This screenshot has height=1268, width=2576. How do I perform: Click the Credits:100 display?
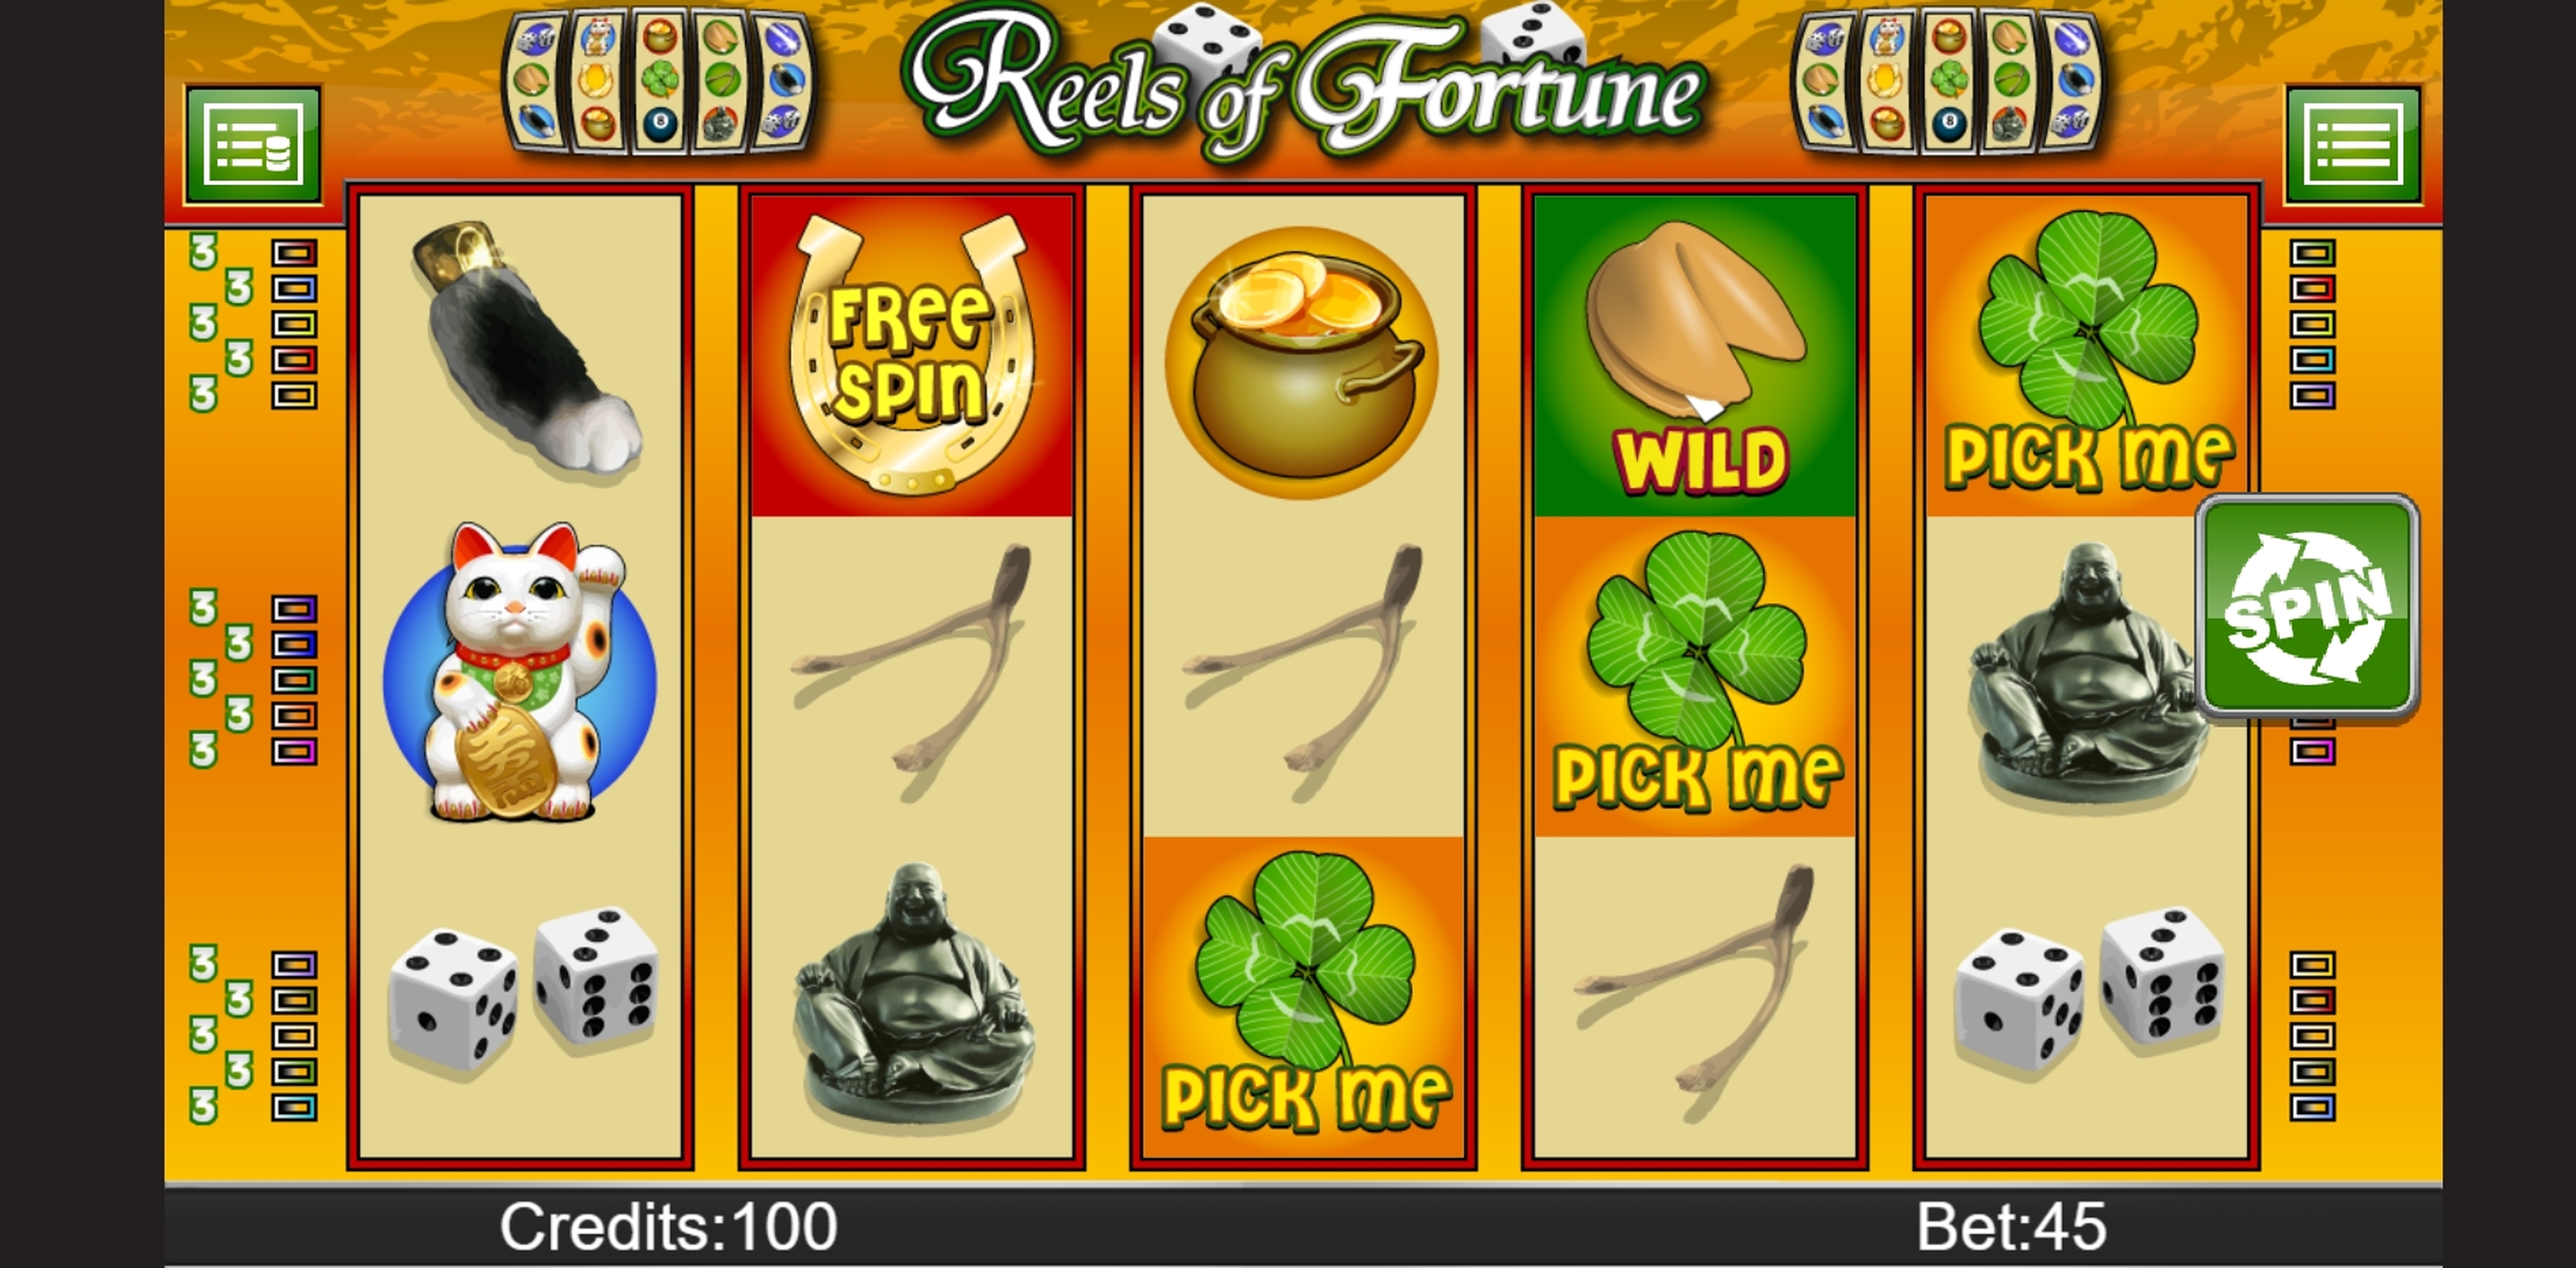coord(668,1226)
